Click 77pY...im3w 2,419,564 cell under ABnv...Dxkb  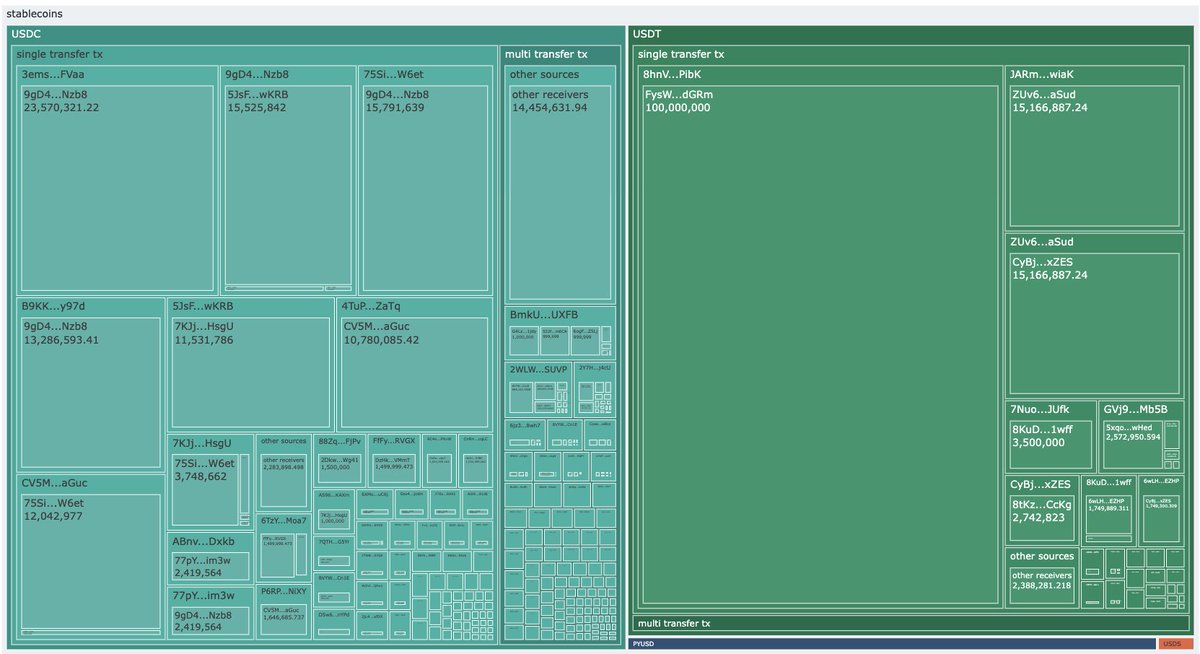click(x=211, y=566)
